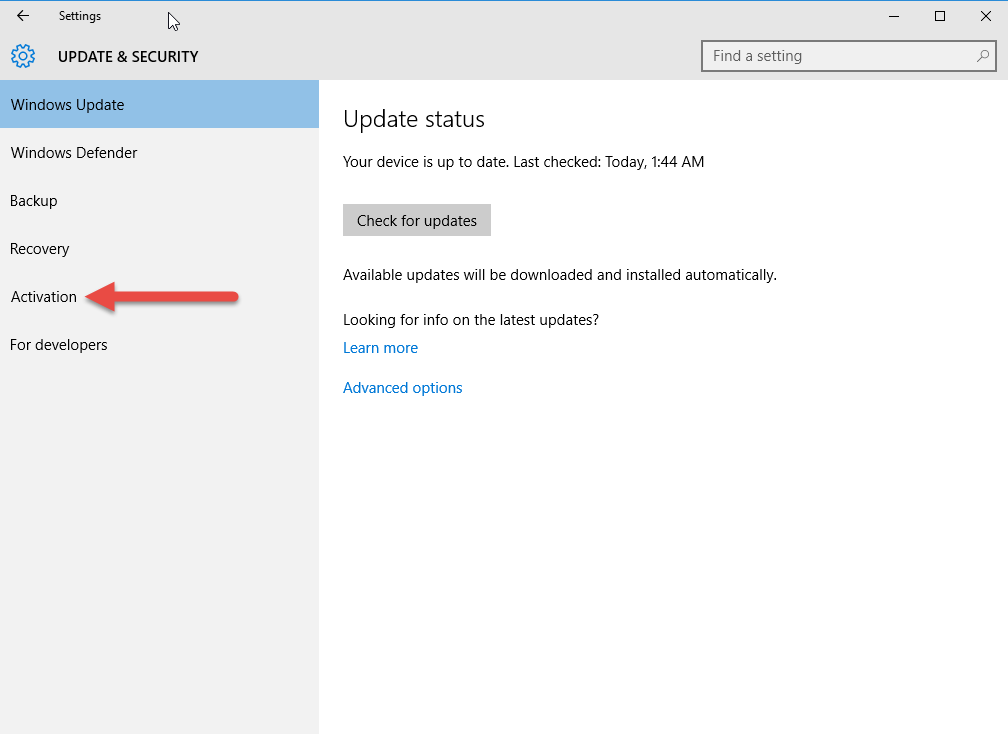Open the Learn more link
The image size is (1008, 734).
pyautogui.click(x=381, y=348)
